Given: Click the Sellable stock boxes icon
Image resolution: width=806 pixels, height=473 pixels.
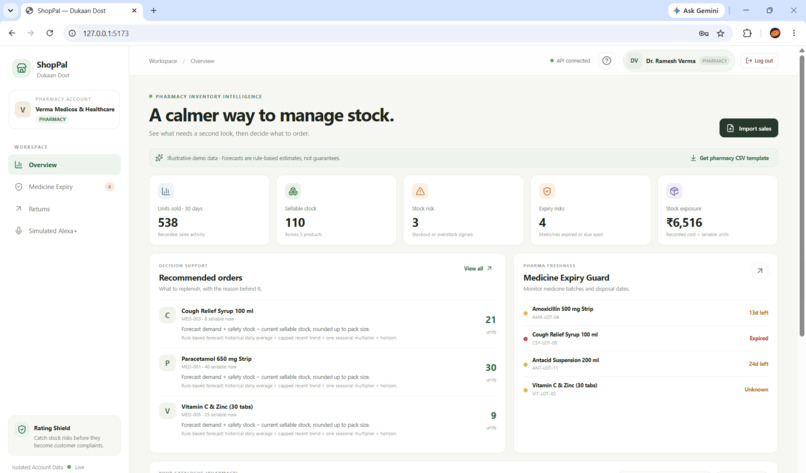Looking at the screenshot, I should tap(293, 191).
